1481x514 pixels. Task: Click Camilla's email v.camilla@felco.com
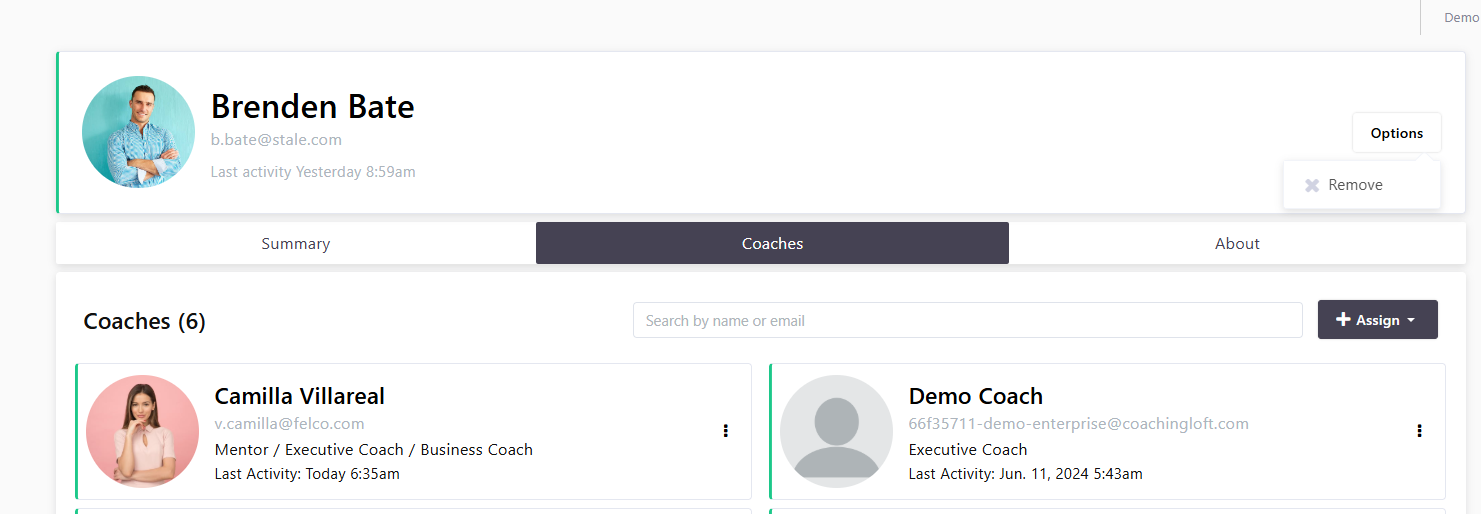pos(289,424)
